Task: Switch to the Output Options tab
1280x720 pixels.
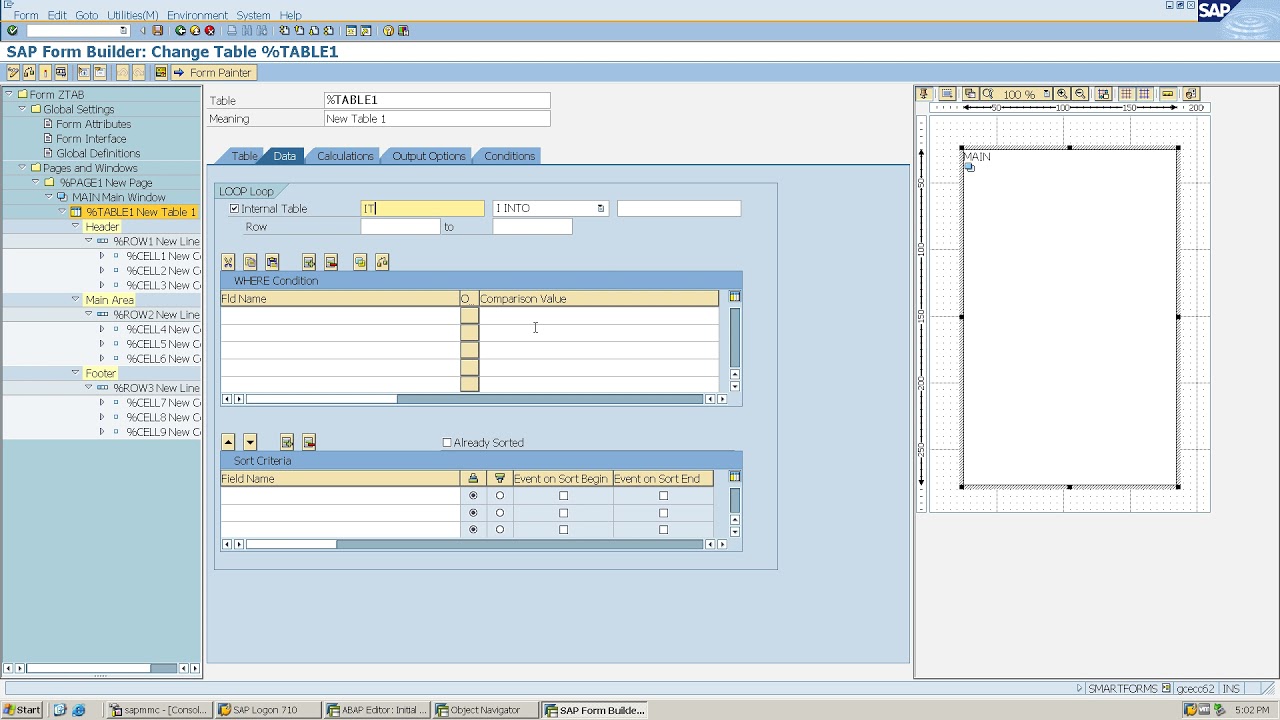Action: pyautogui.click(x=428, y=156)
